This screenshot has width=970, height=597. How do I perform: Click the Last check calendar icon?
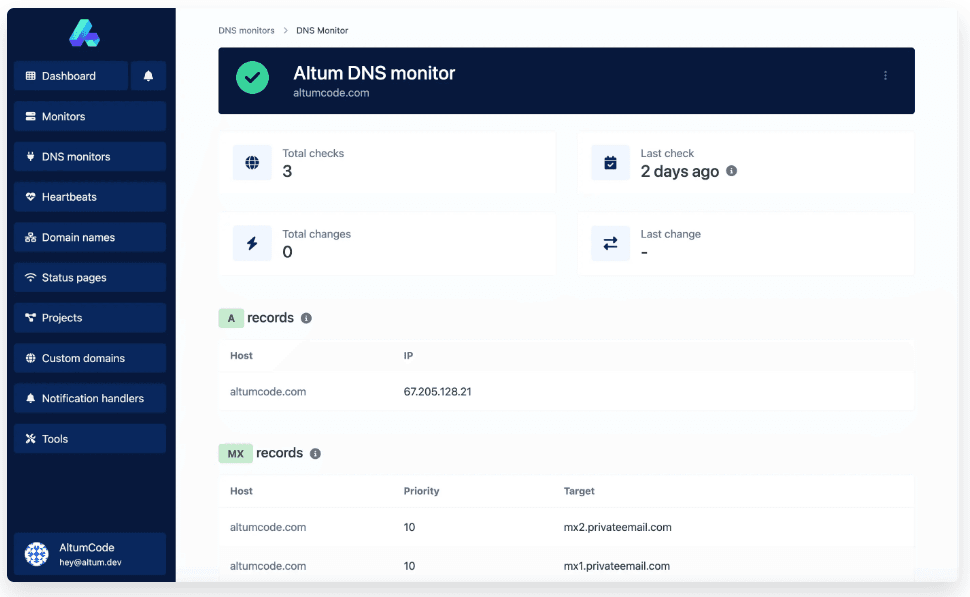click(x=610, y=162)
